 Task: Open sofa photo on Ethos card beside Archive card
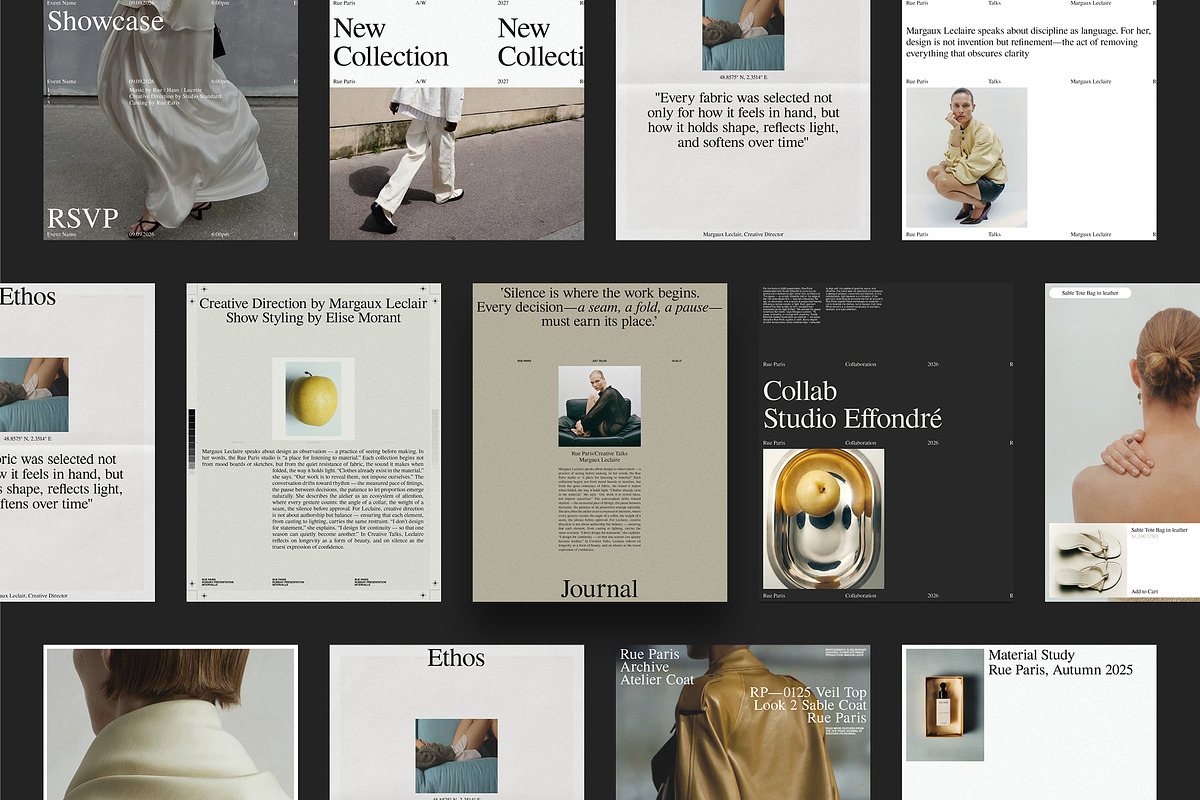coord(456,755)
